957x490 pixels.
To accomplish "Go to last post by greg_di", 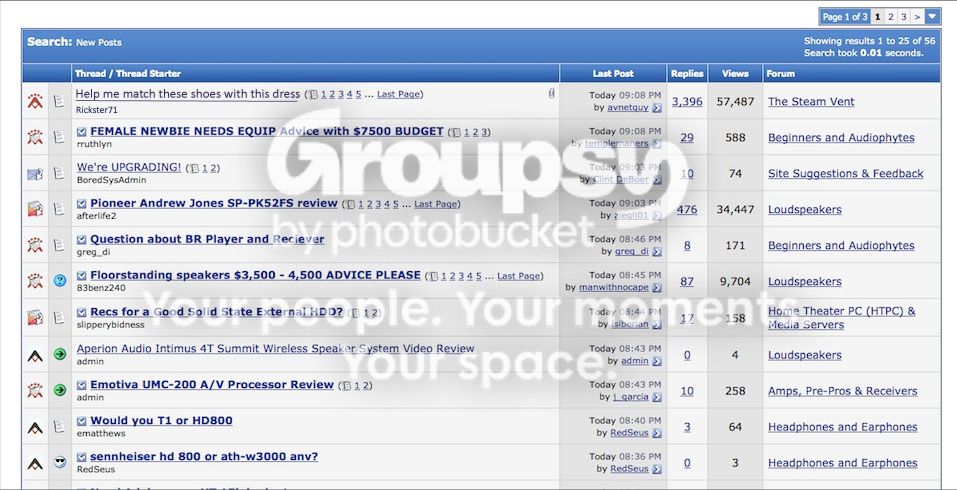I will [x=657, y=251].
